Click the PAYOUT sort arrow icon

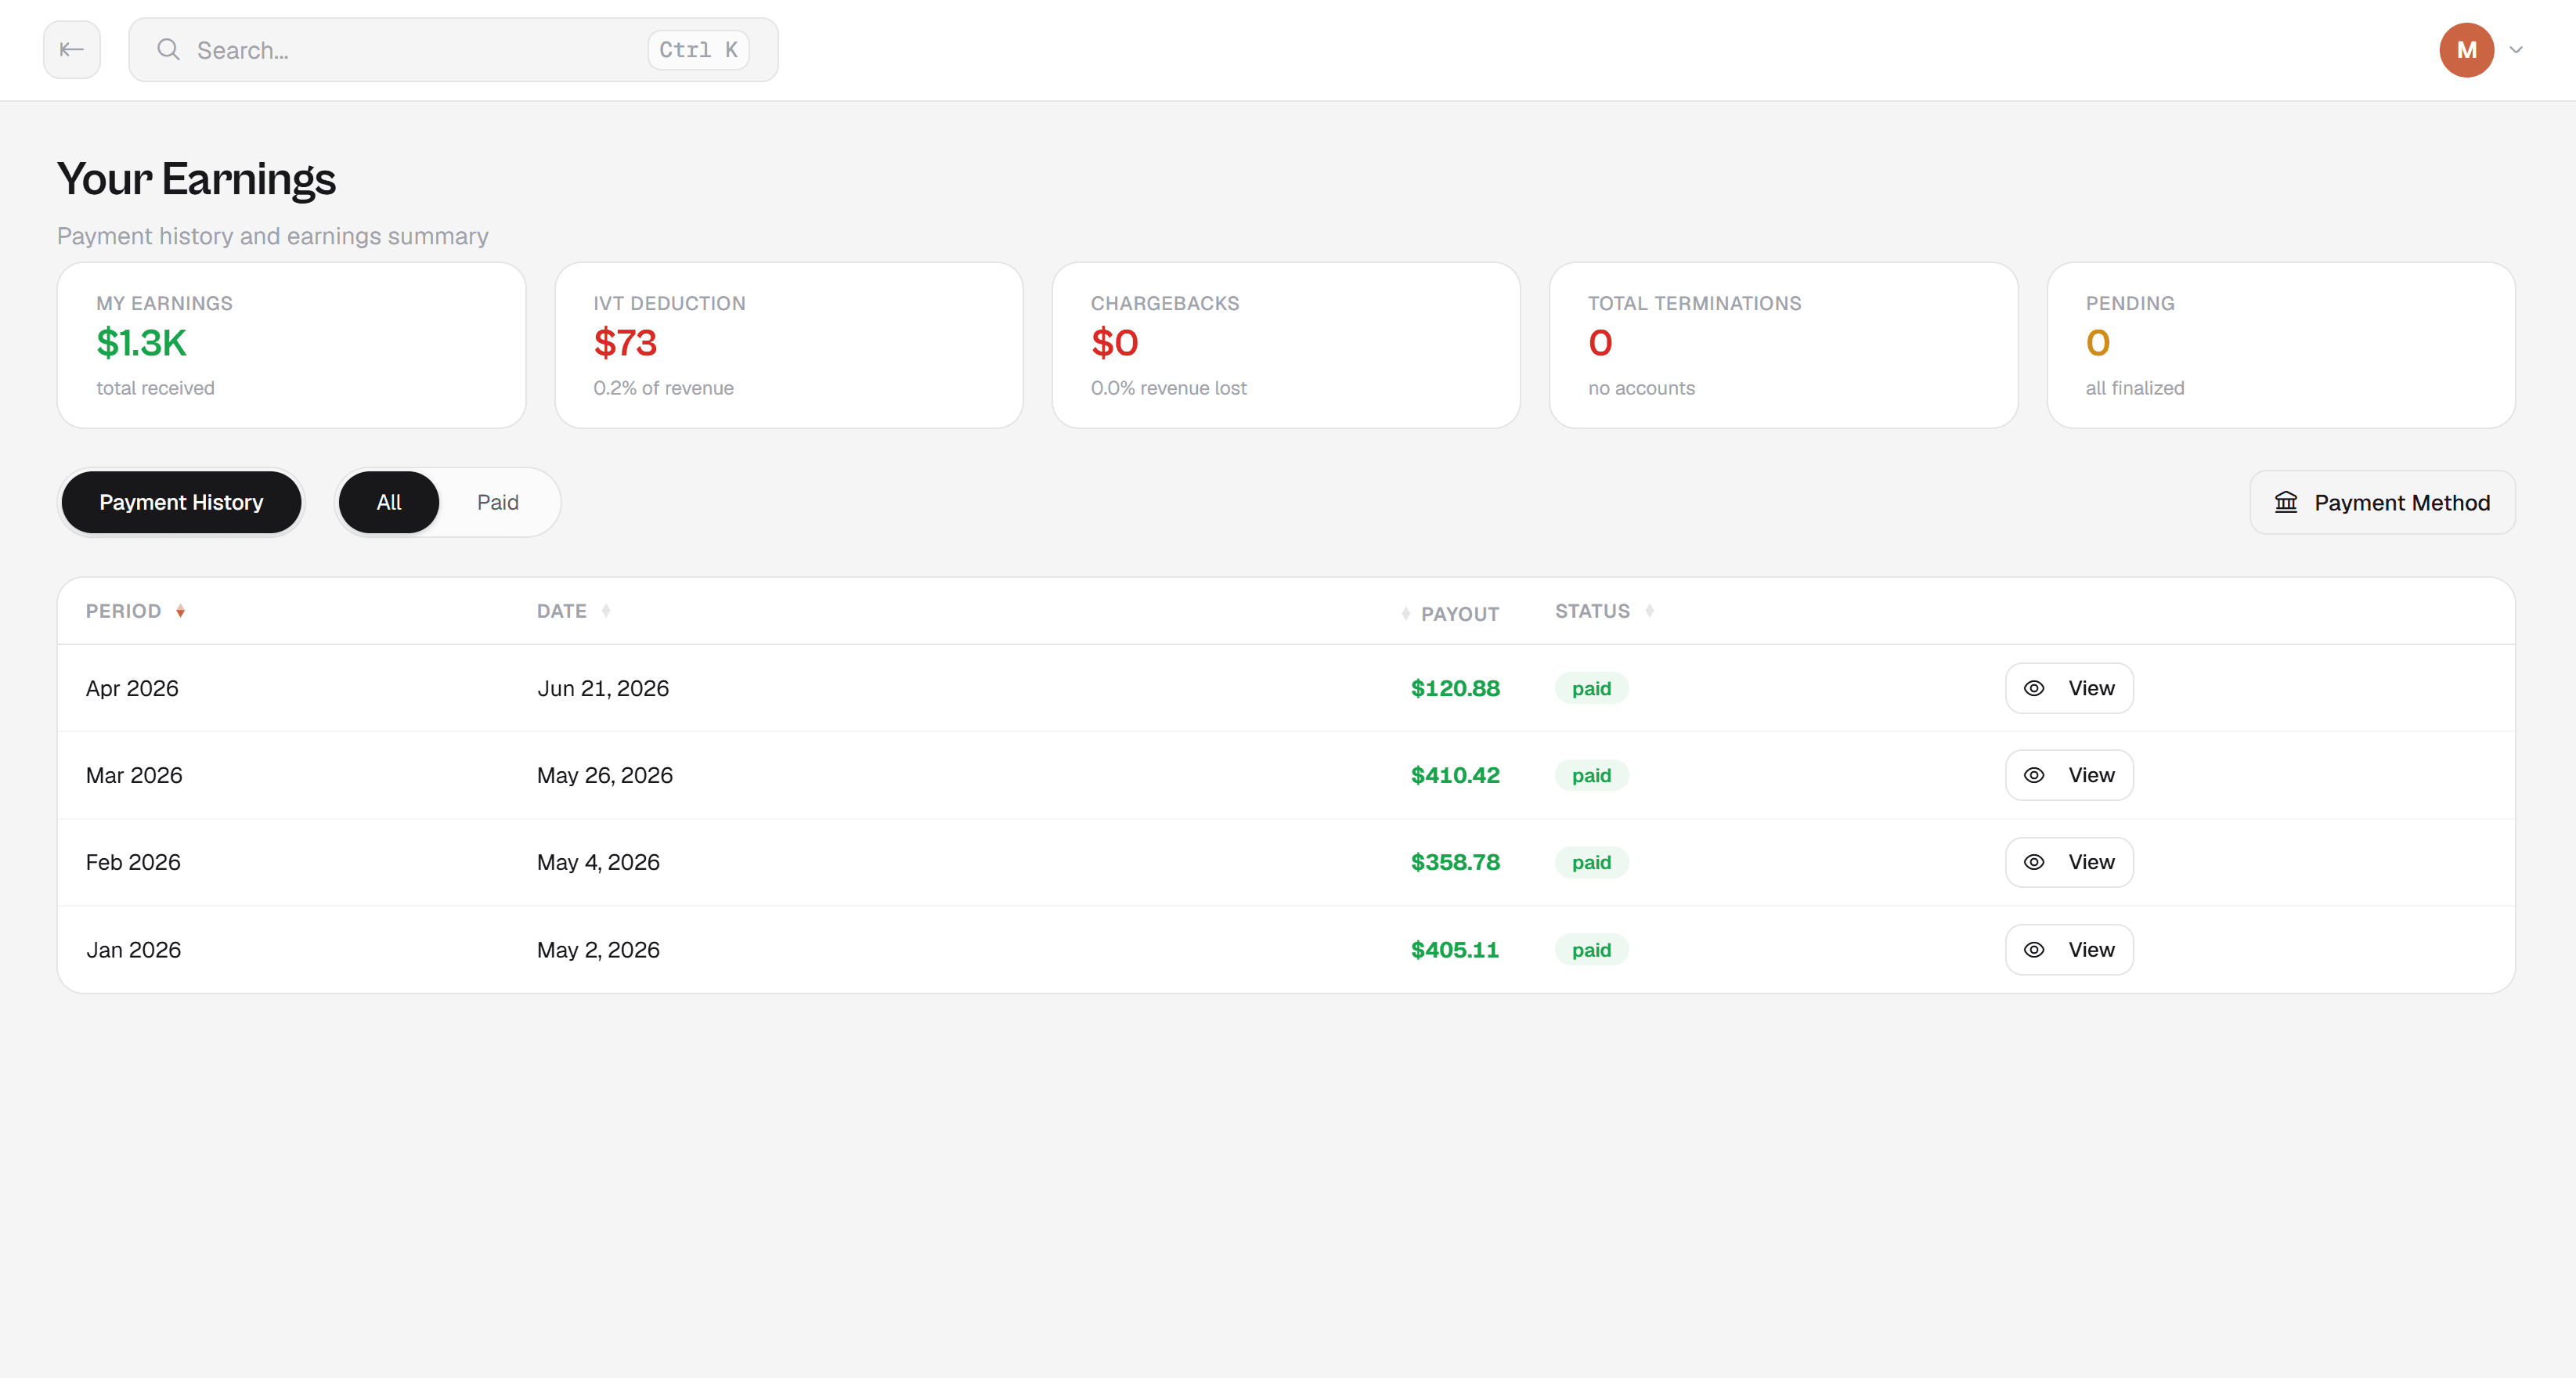click(x=1406, y=614)
